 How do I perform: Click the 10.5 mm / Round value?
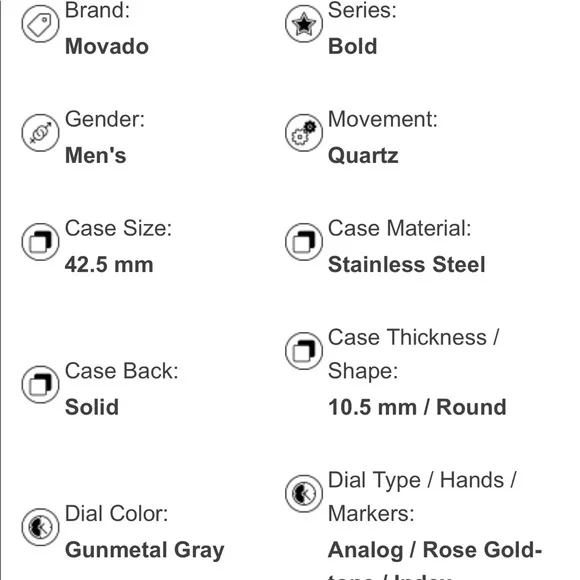[x=417, y=407]
